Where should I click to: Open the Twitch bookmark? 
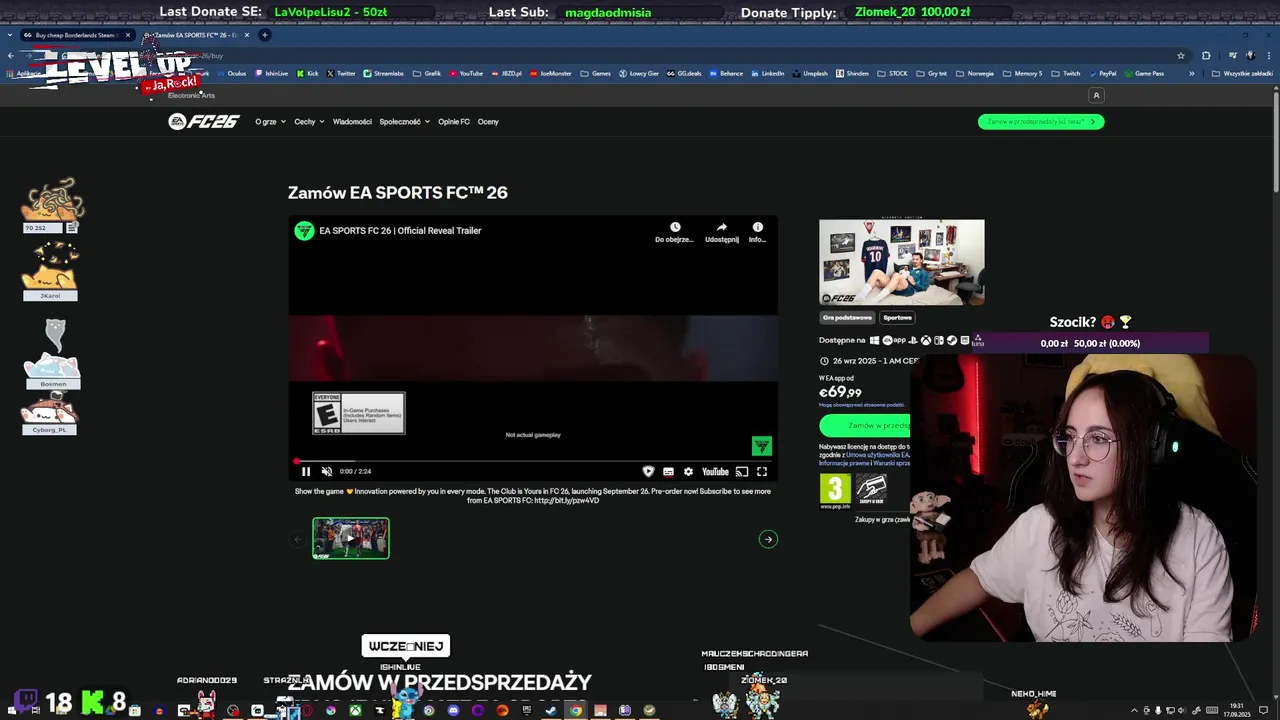[1066, 73]
